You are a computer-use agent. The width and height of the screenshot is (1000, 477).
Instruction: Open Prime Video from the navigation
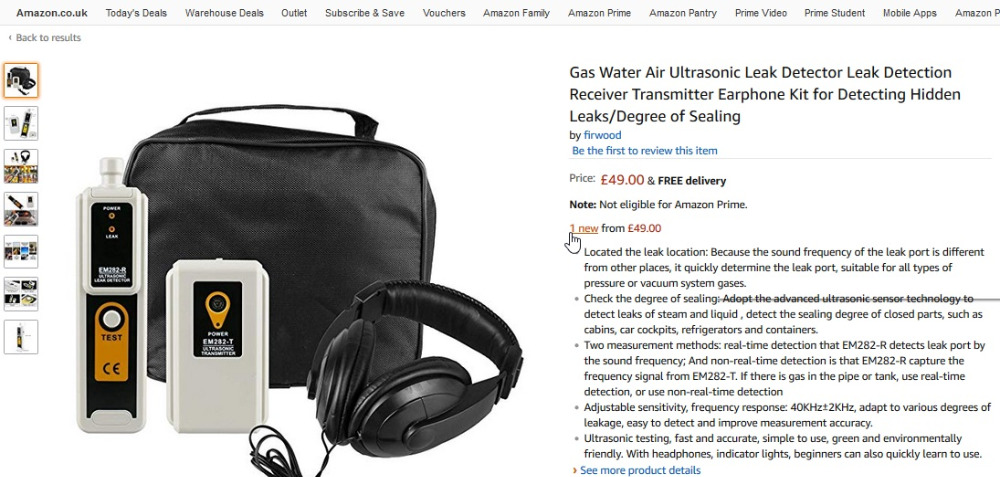761,13
